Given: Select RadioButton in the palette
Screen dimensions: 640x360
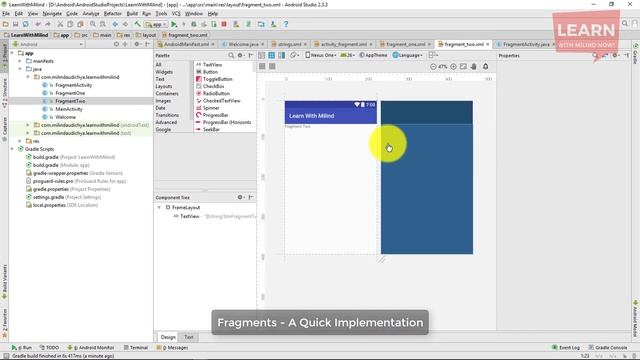Looking at the screenshot, I should (216, 93).
